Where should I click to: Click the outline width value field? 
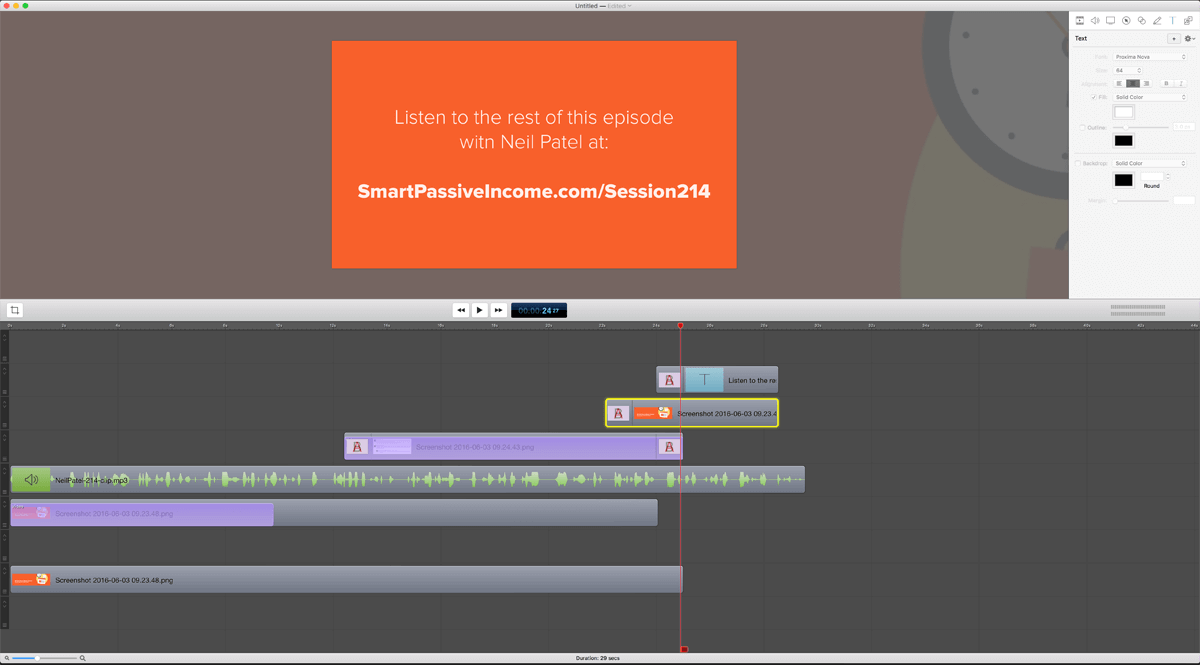click(1184, 127)
